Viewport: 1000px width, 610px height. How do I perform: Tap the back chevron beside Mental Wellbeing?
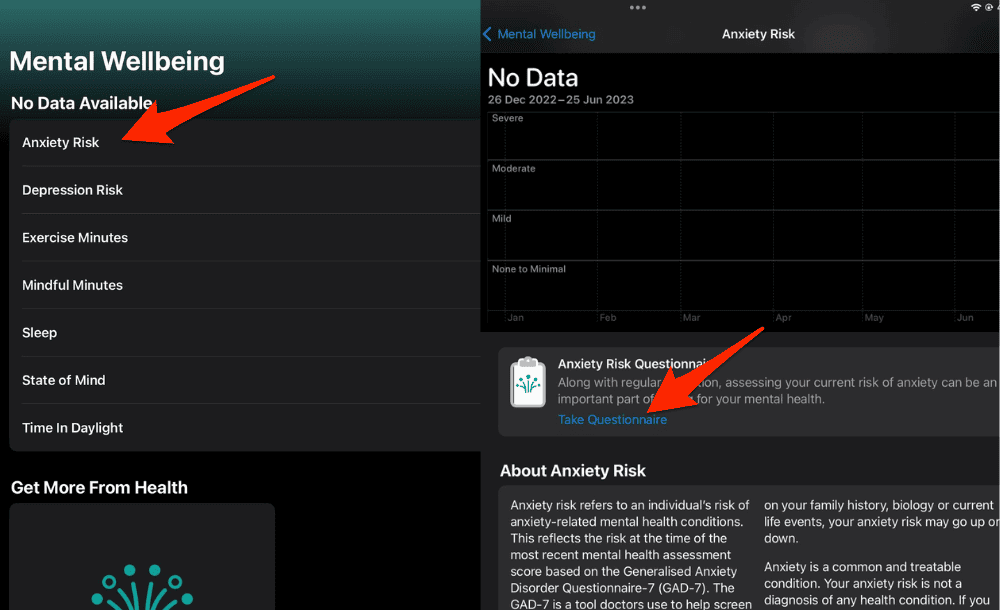[x=487, y=34]
